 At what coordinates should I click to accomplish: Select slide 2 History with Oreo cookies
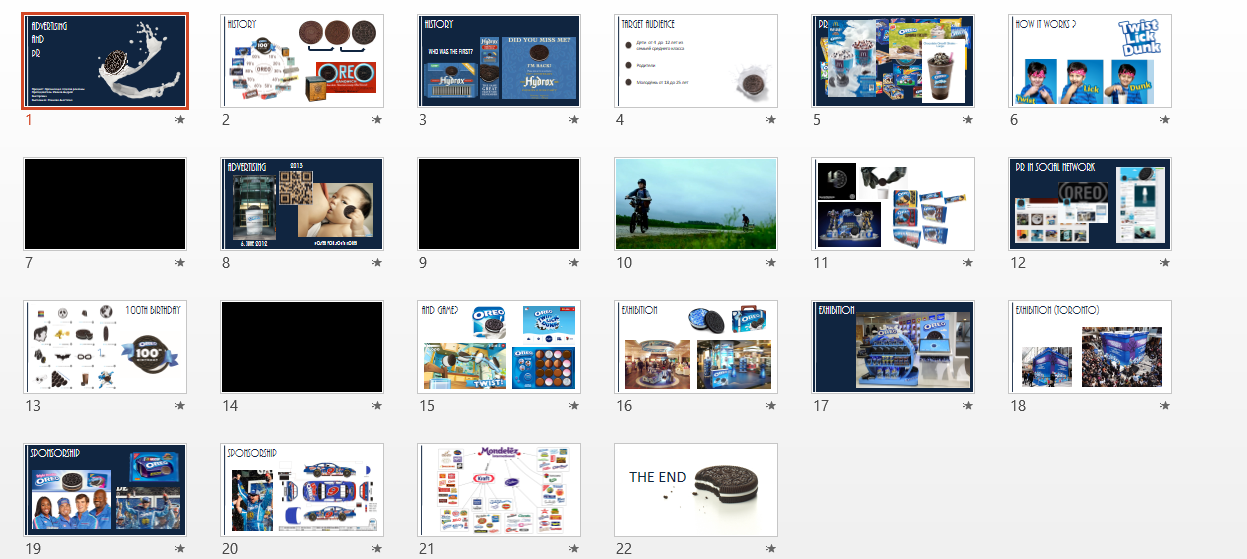(x=303, y=61)
